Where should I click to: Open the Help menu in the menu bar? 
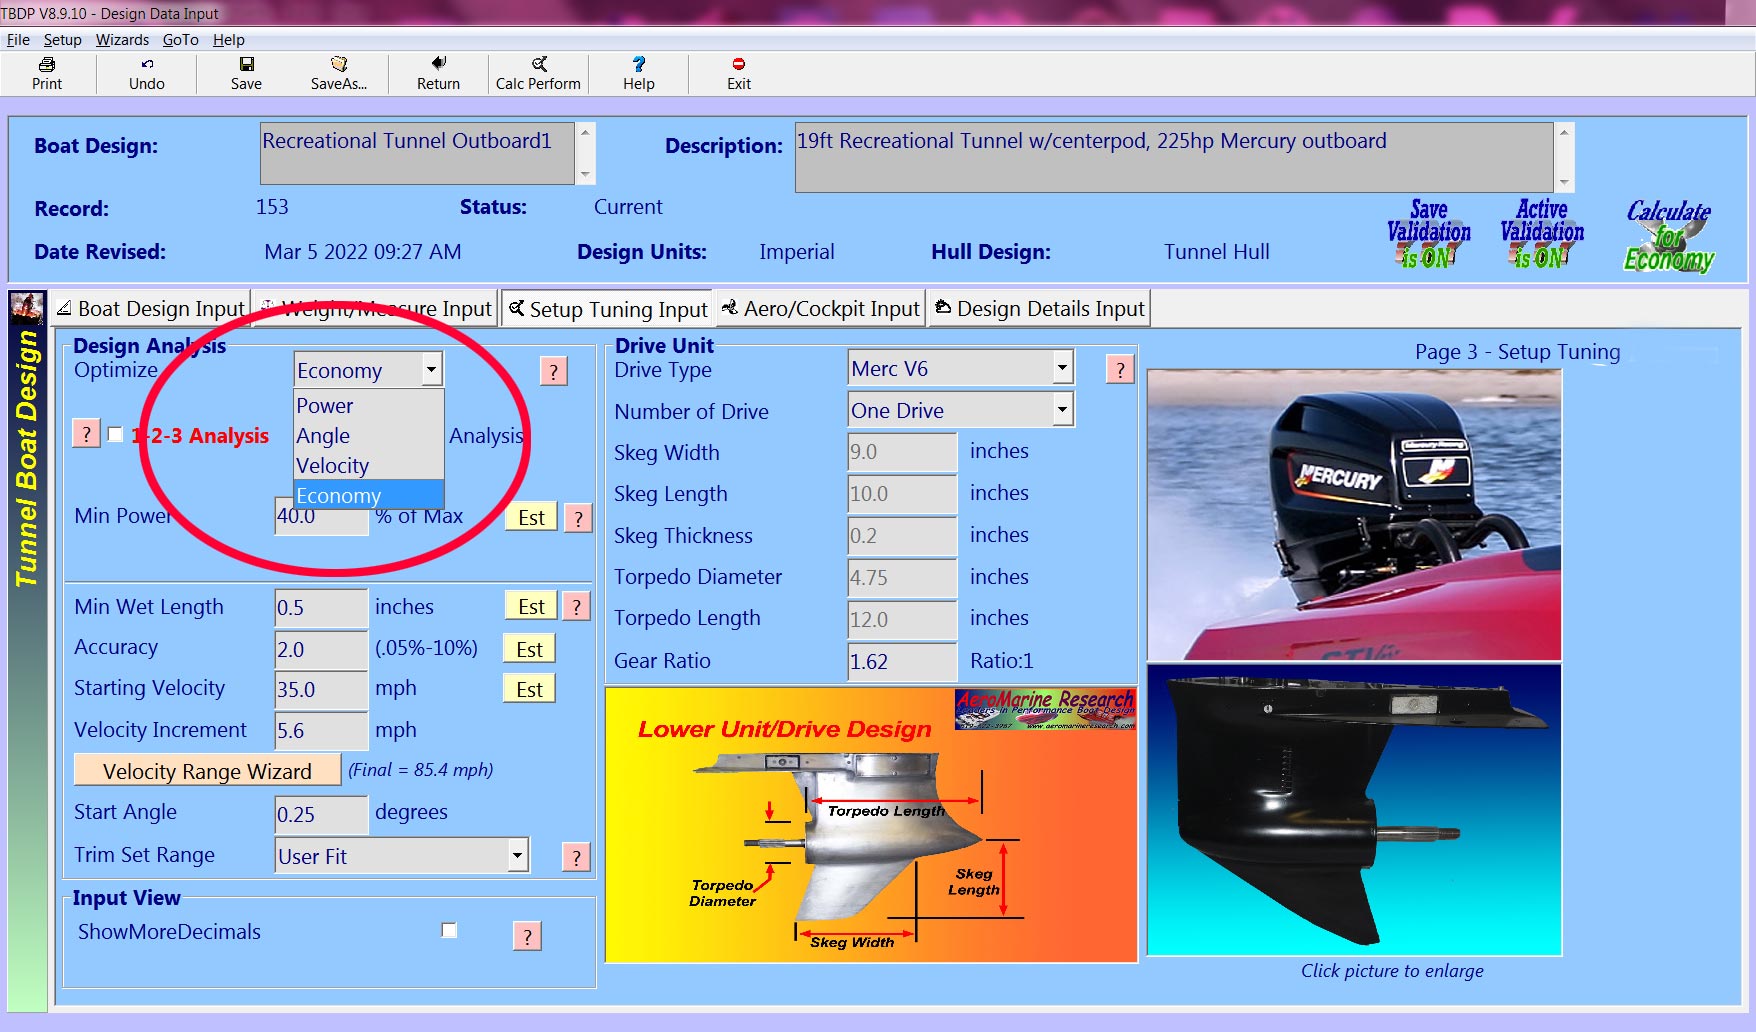coord(228,40)
